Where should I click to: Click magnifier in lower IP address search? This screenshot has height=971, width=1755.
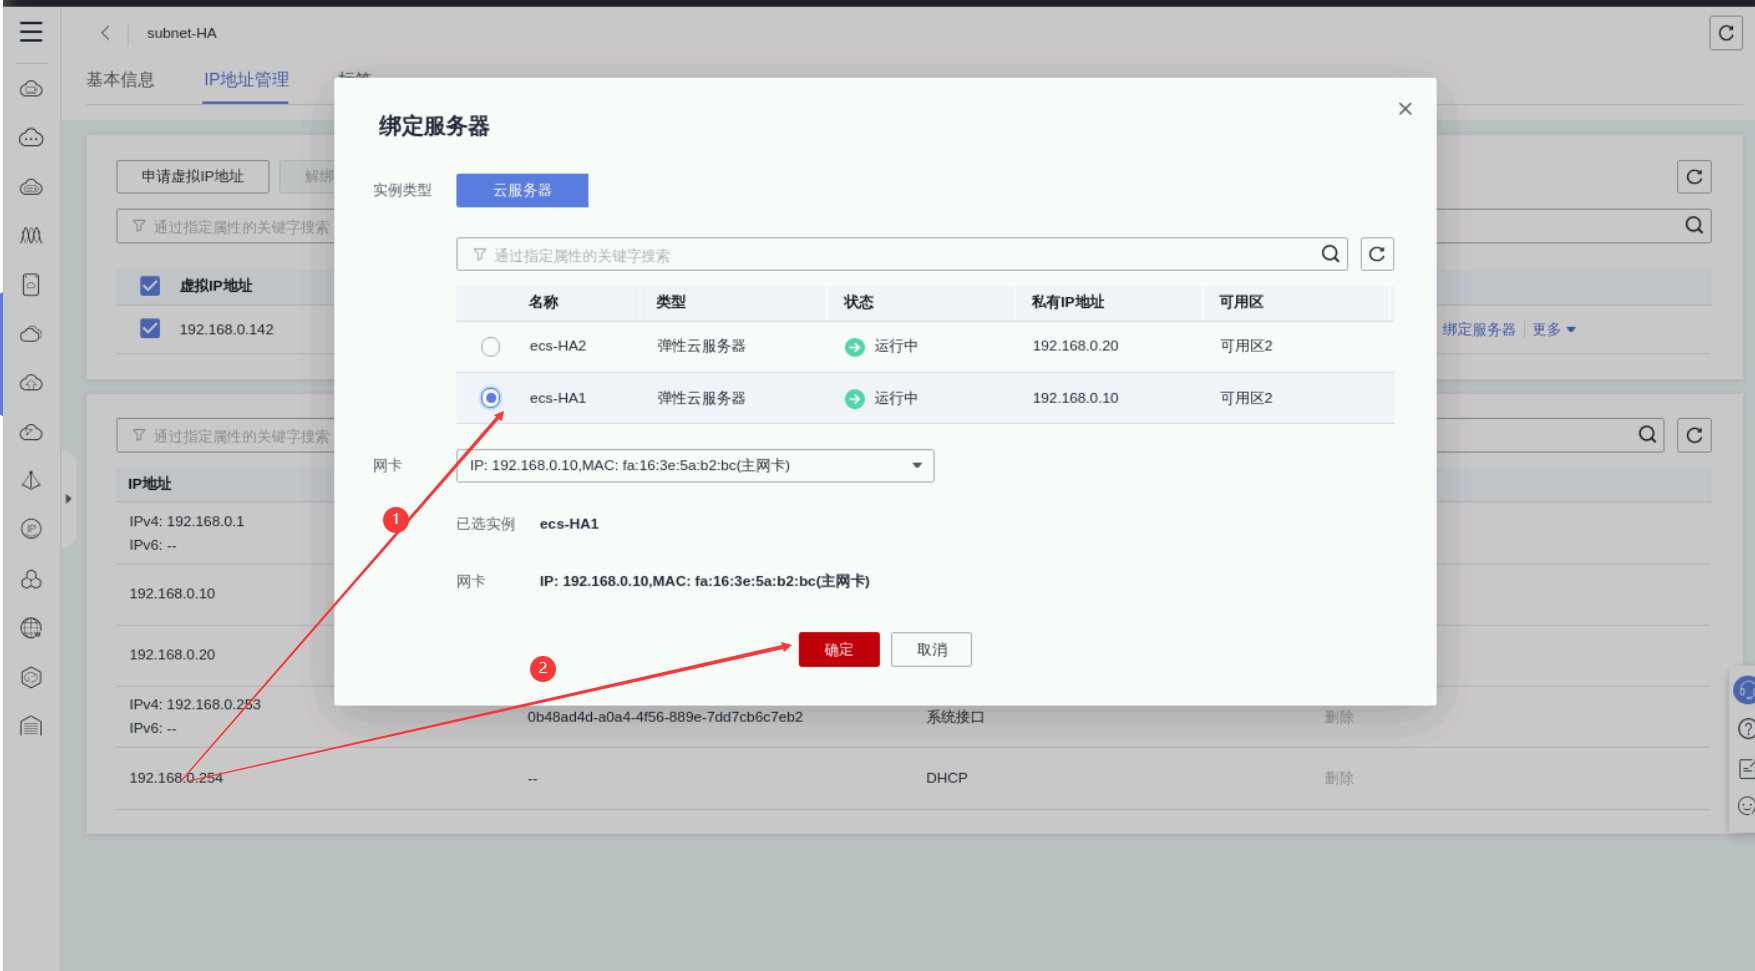point(1648,434)
